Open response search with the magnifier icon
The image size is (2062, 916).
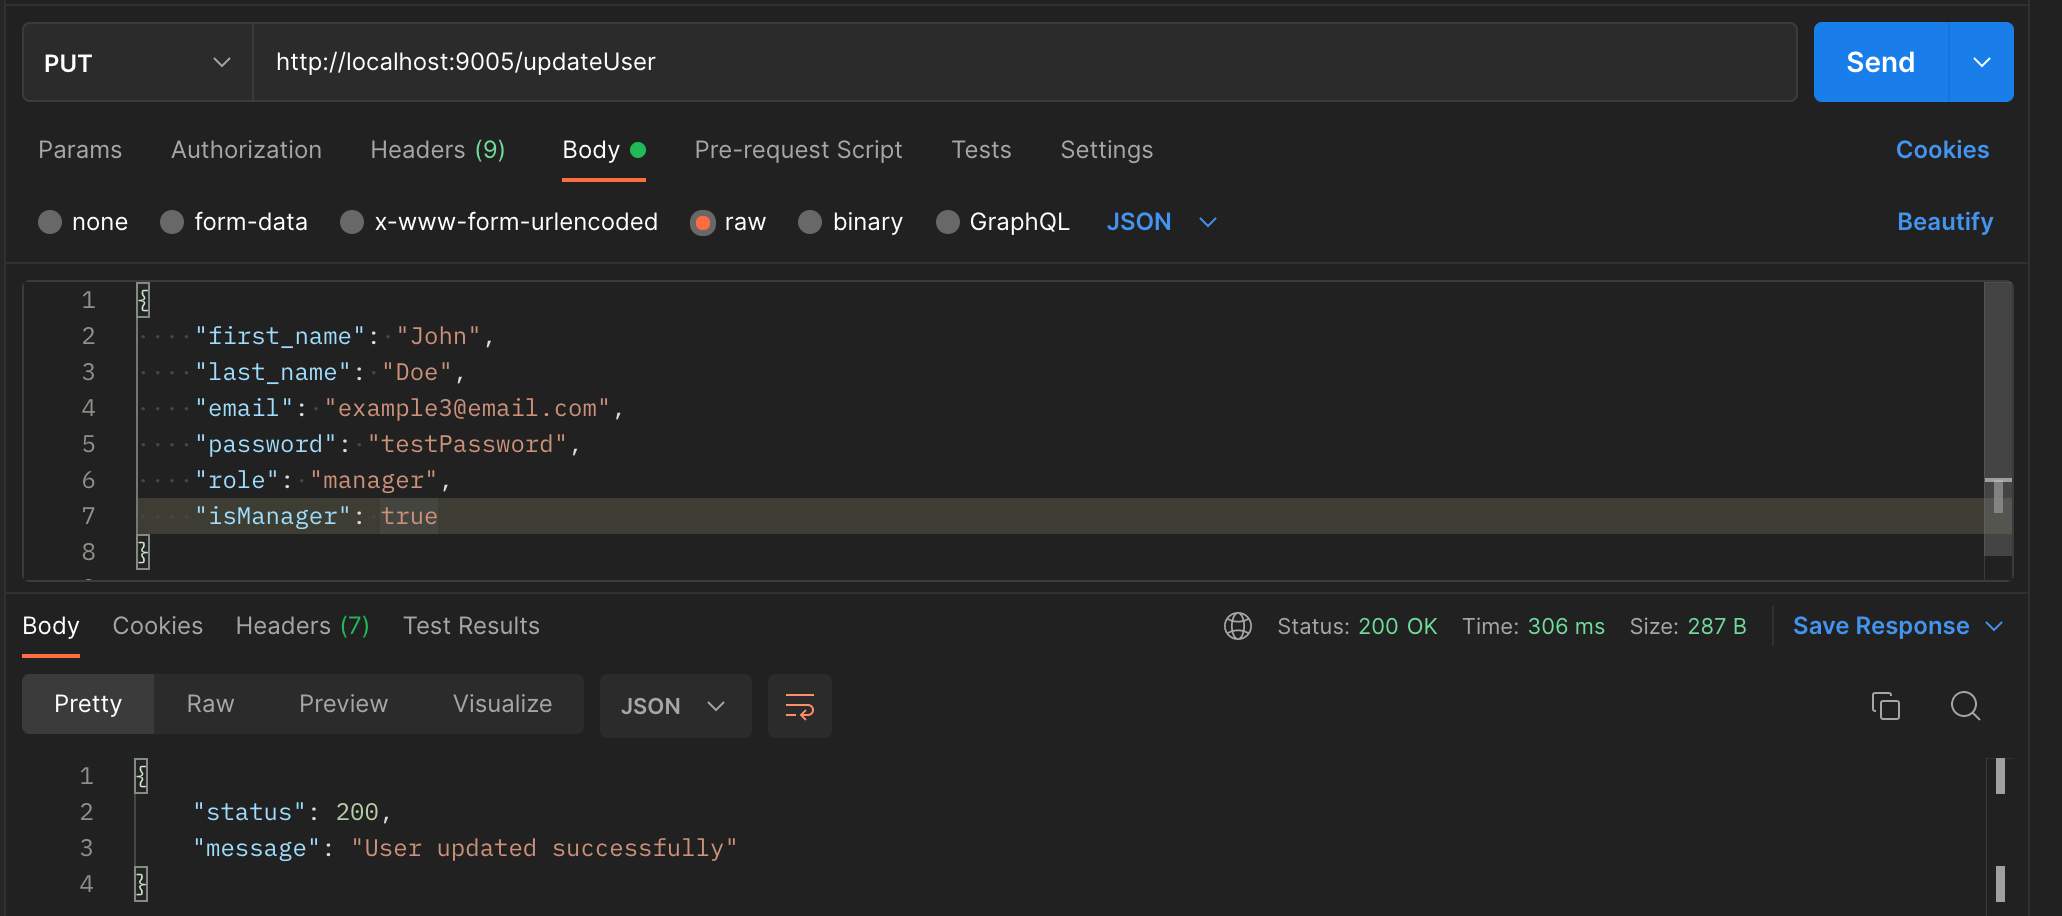pos(1964,706)
